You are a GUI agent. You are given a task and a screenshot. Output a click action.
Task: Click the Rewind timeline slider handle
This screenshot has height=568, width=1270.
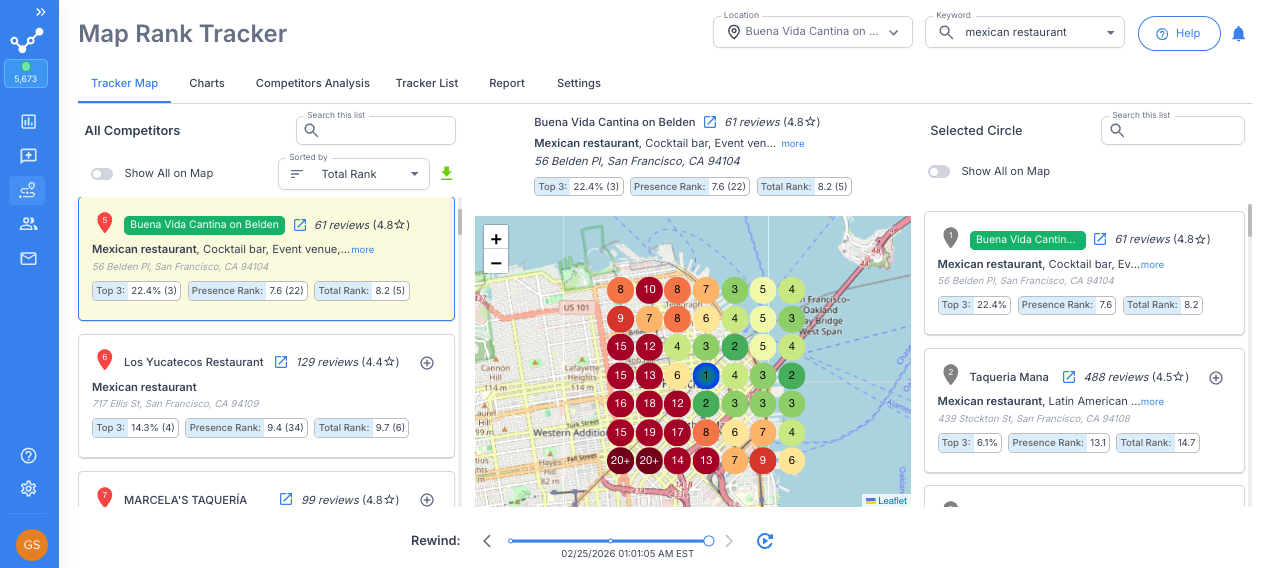point(709,541)
